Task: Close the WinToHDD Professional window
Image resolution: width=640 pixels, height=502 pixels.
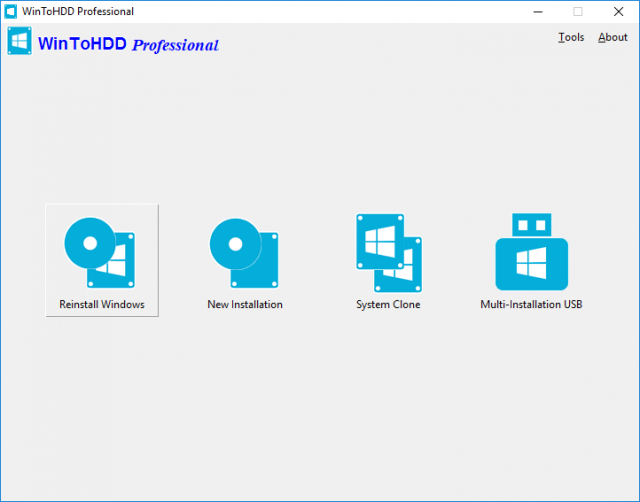Action: (x=618, y=11)
